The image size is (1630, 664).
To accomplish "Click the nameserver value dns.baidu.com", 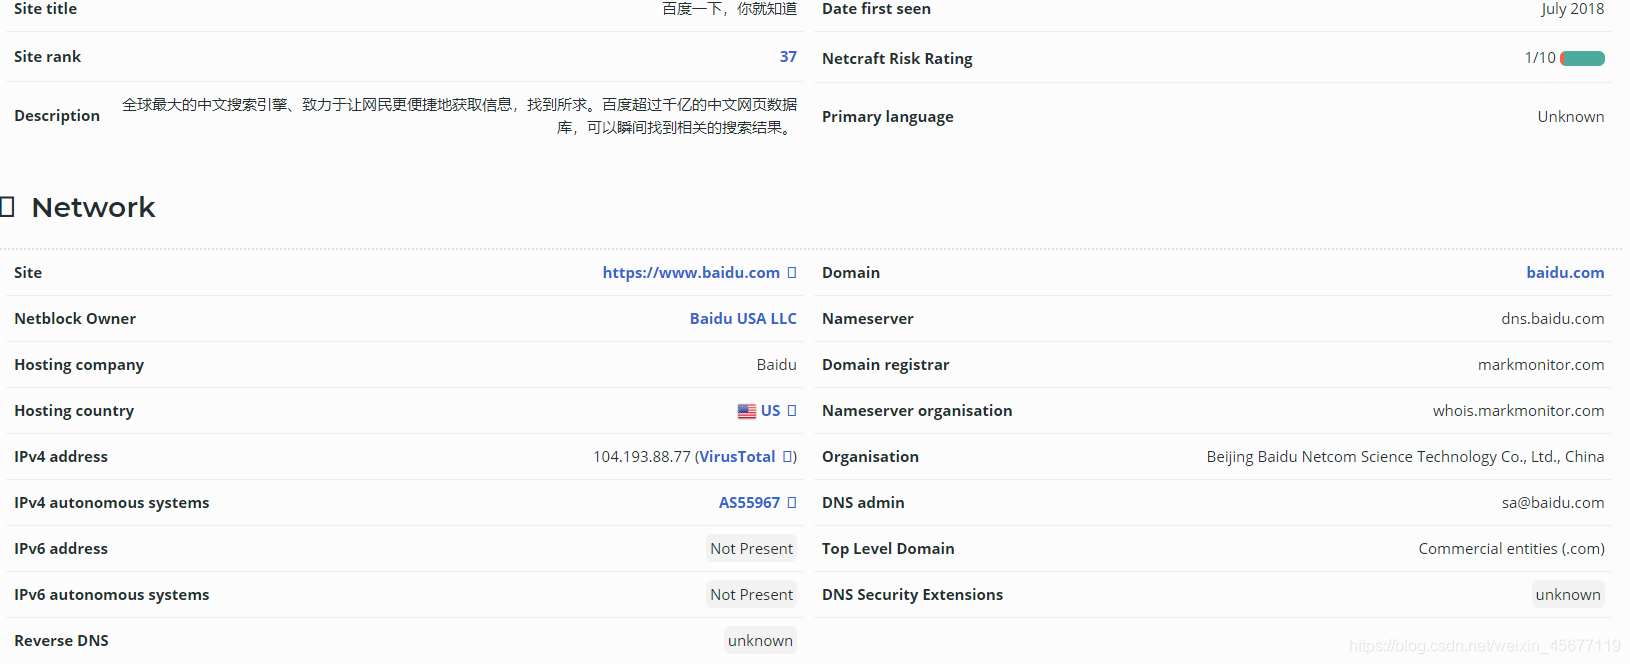I will pyautogui.click(x=1552, y=319).
